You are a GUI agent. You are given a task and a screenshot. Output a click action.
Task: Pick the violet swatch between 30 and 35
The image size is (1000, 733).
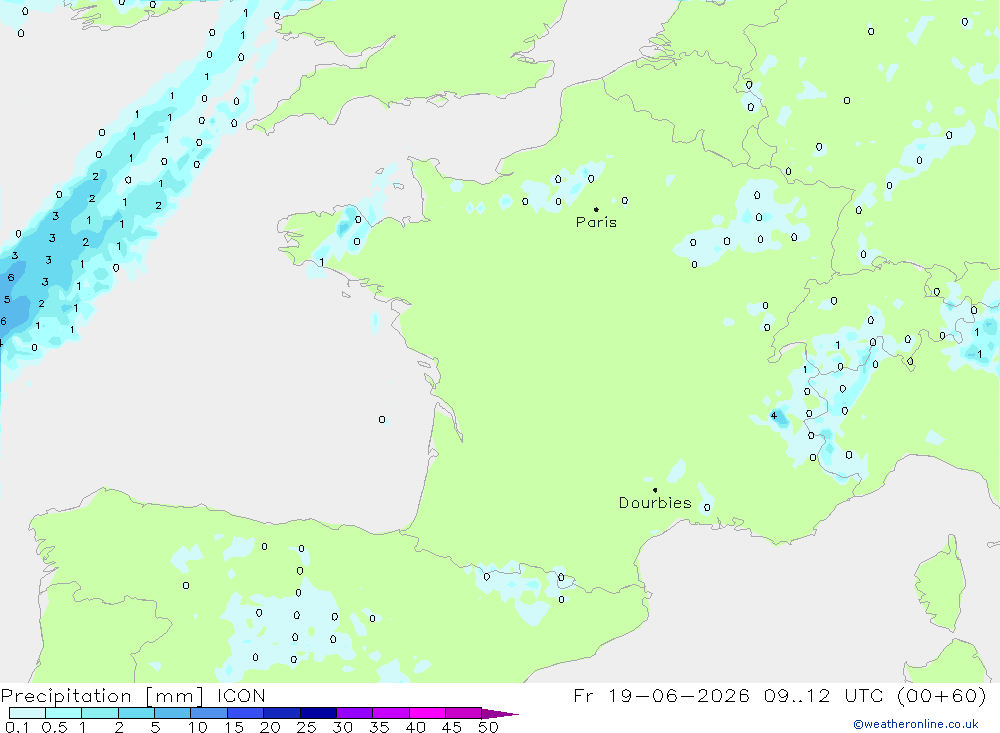click(x=355, y=713)
